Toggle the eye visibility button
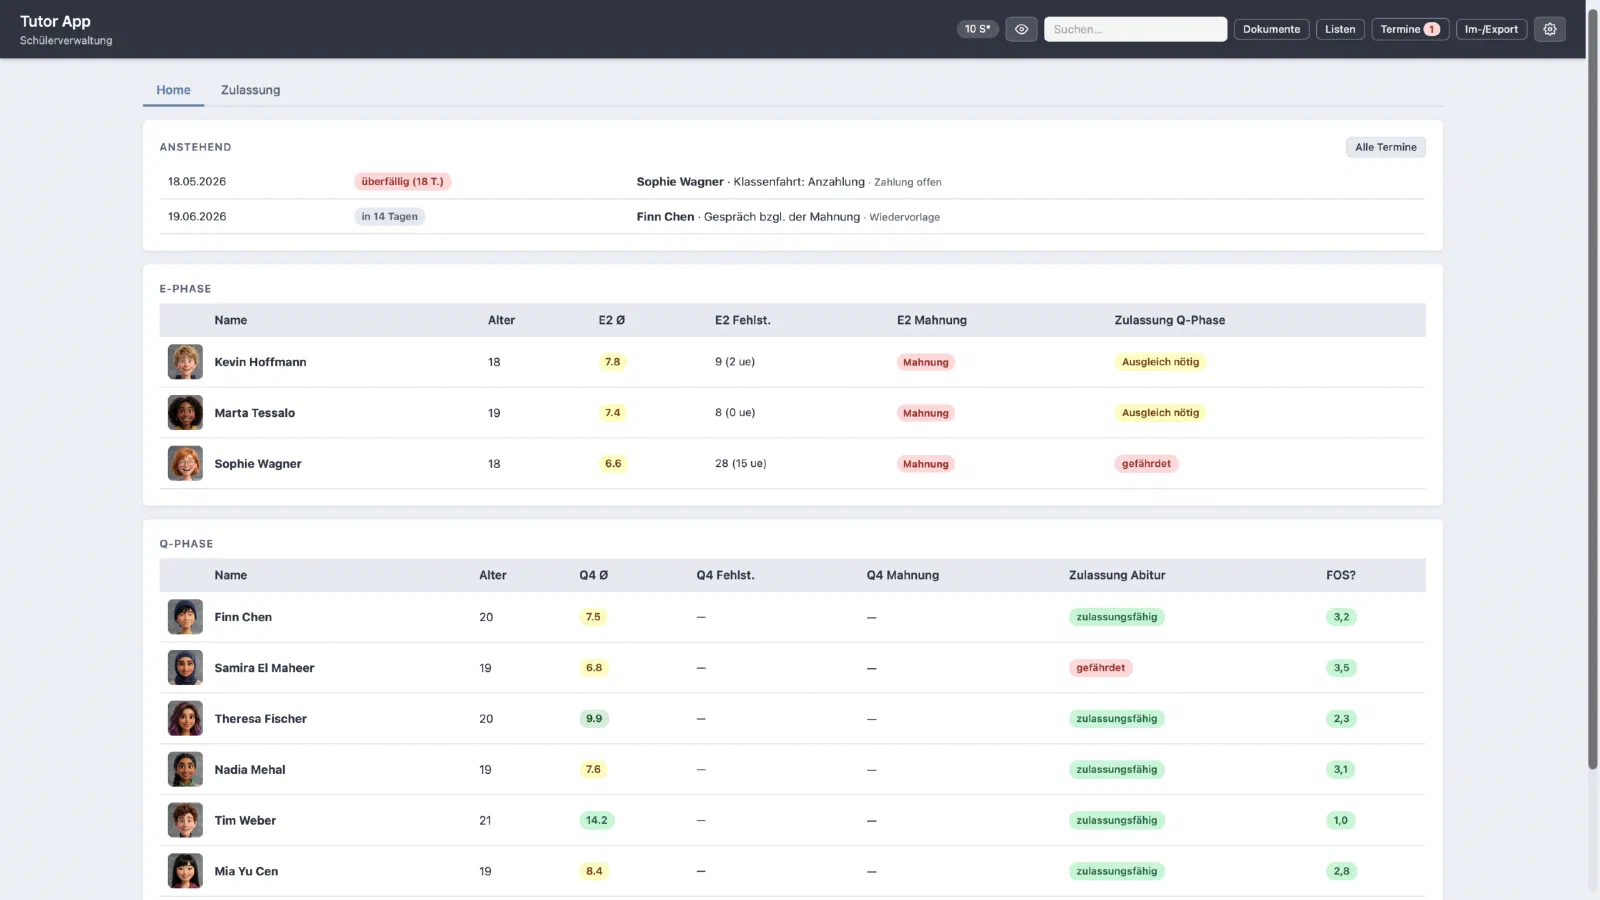 tap(1021, 29)
